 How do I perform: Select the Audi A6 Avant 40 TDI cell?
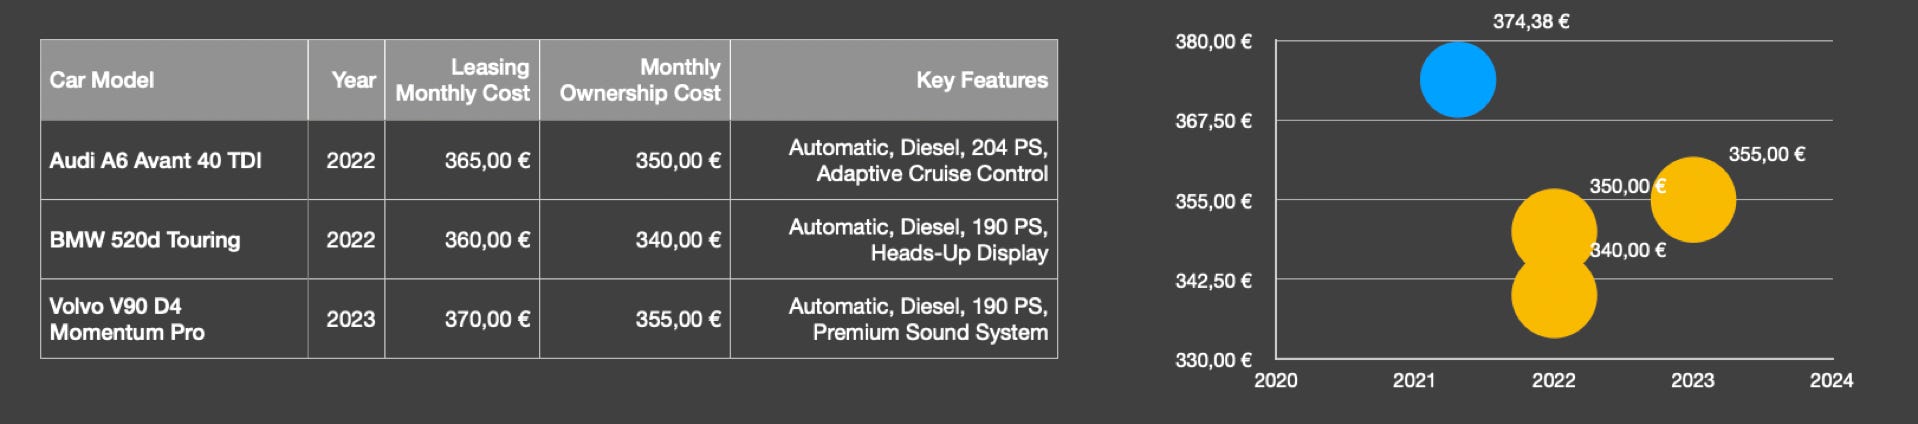174,160
